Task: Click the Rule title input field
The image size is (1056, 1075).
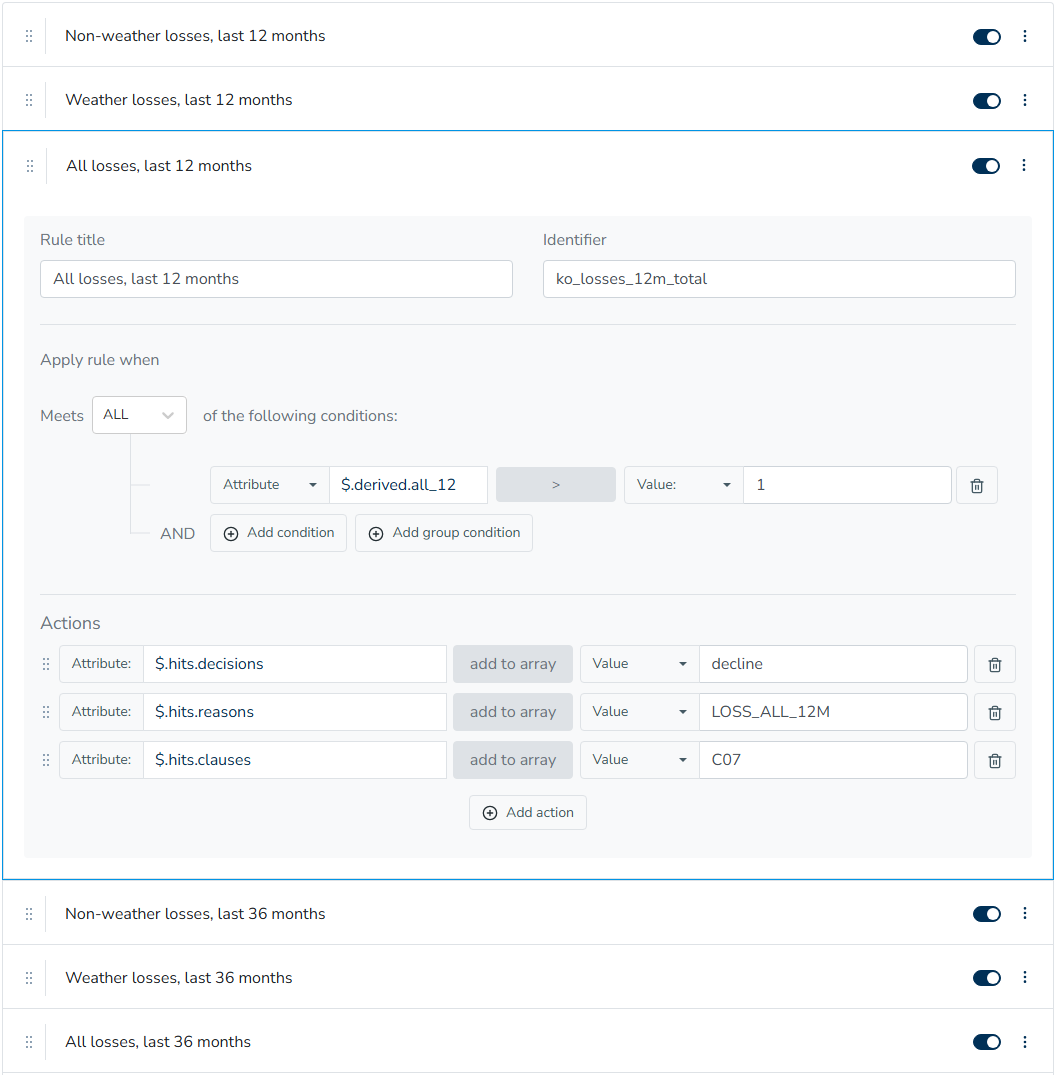Action: [x=276, y=279]
